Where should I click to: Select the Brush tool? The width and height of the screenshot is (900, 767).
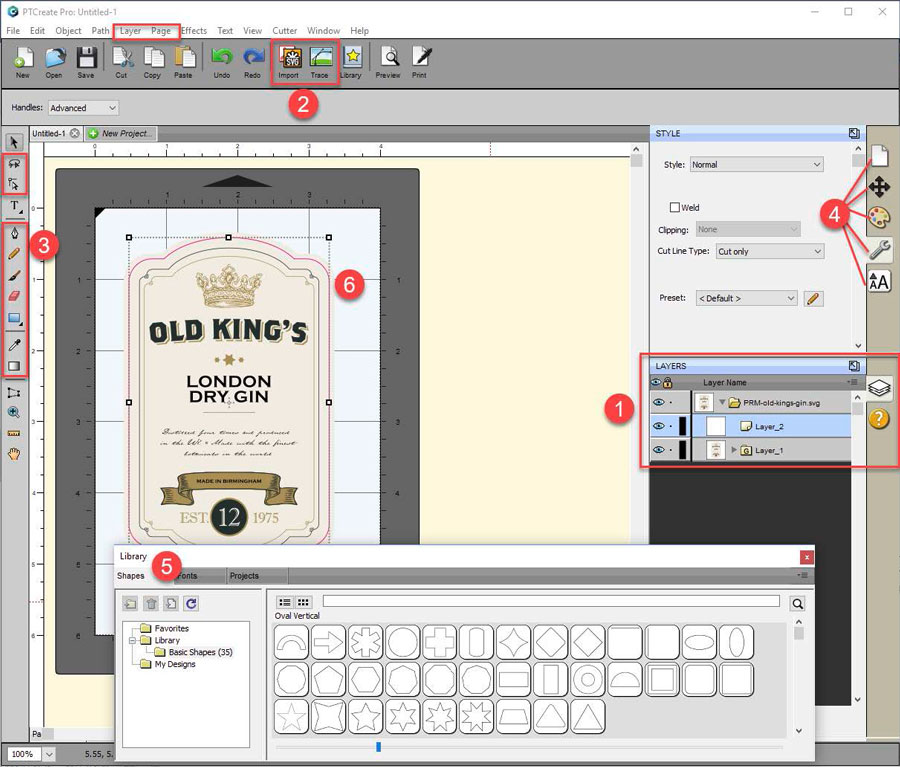coord(14,274)
